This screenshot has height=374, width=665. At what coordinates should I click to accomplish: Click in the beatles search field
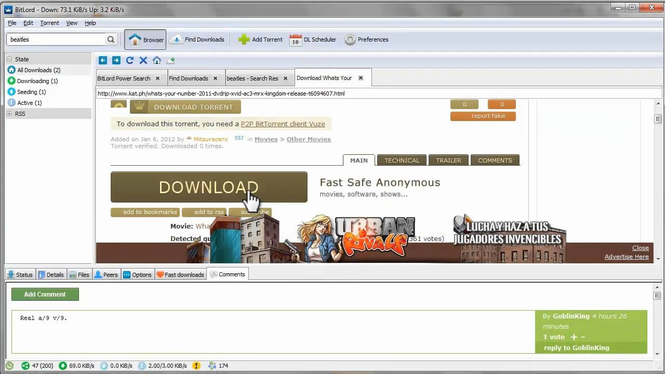pos(56,39)
